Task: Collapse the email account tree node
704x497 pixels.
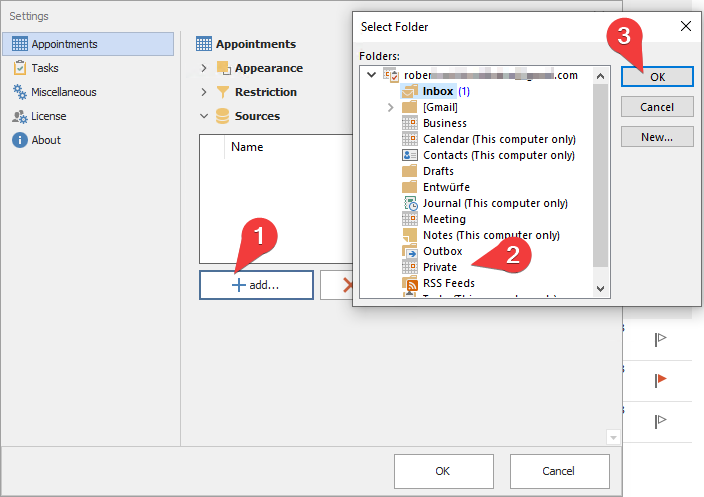Action: click(371, 75)
